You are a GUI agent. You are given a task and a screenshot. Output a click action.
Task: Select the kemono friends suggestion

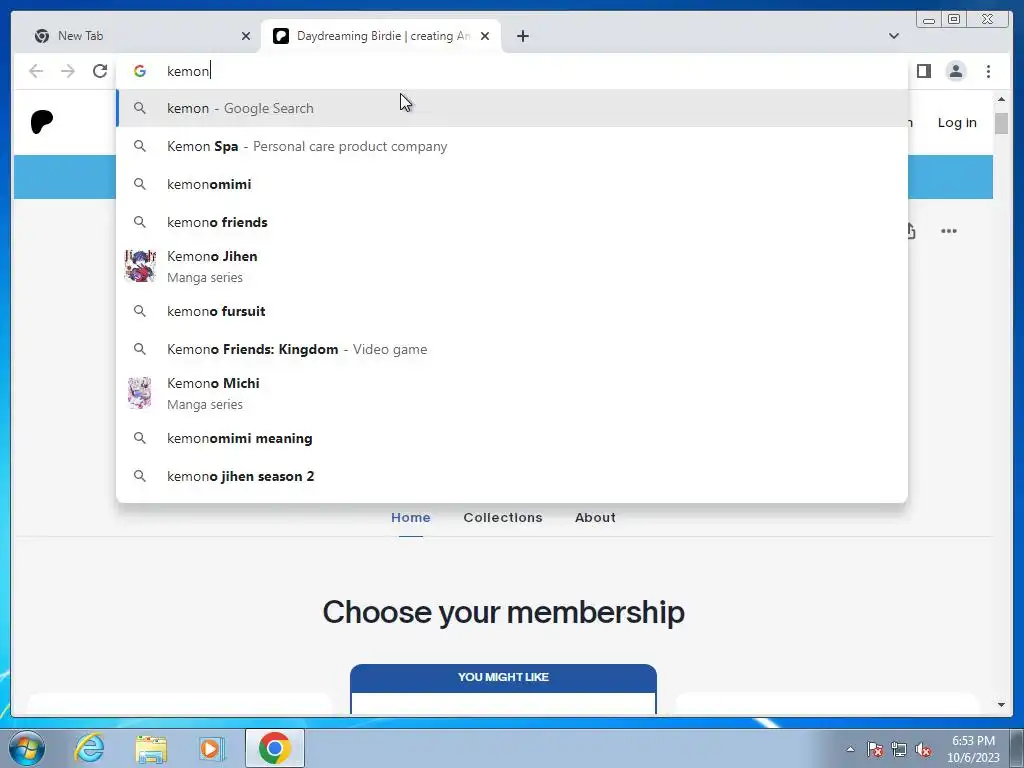pos(512,222)
